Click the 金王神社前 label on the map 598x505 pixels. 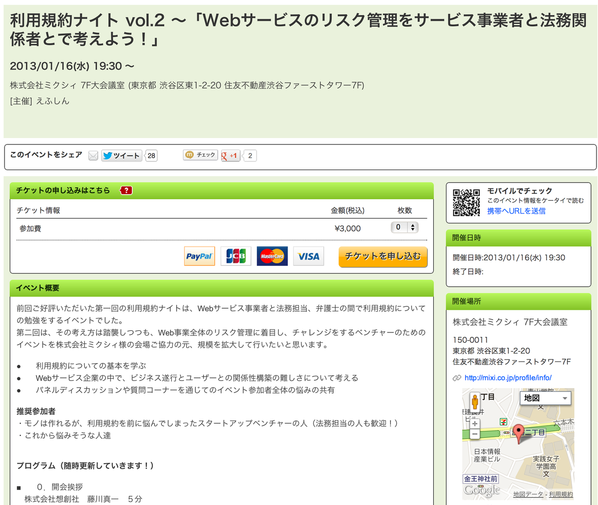[x=481, y=479]
